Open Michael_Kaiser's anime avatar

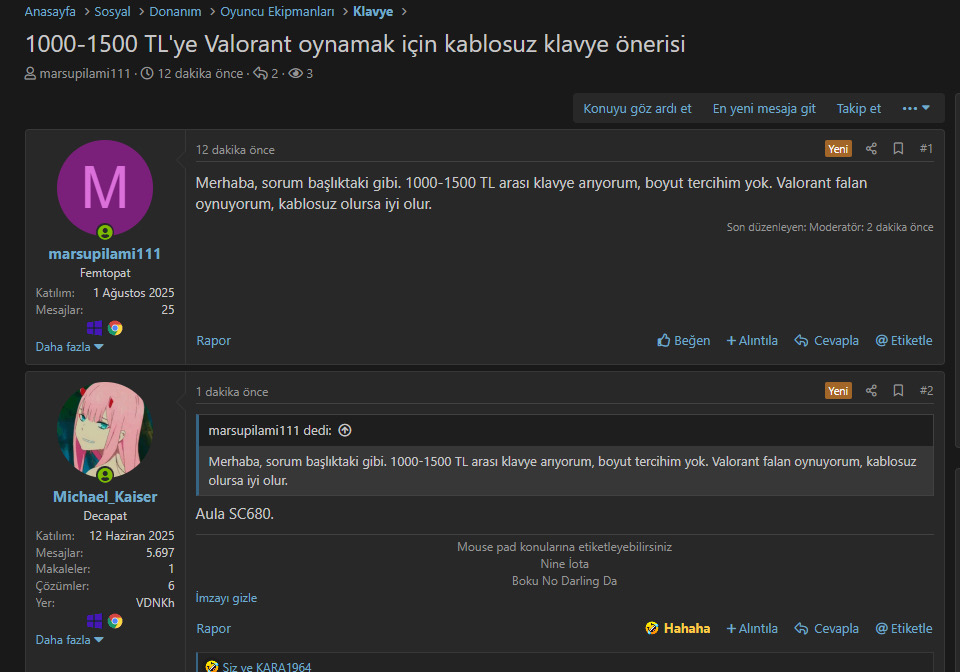(105, 430)
